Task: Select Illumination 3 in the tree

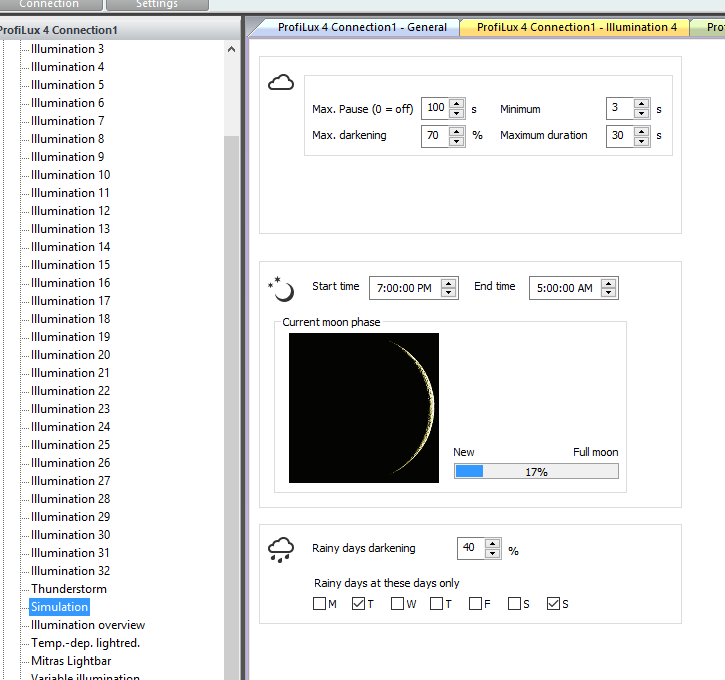Action: click(x=68, y=49)
